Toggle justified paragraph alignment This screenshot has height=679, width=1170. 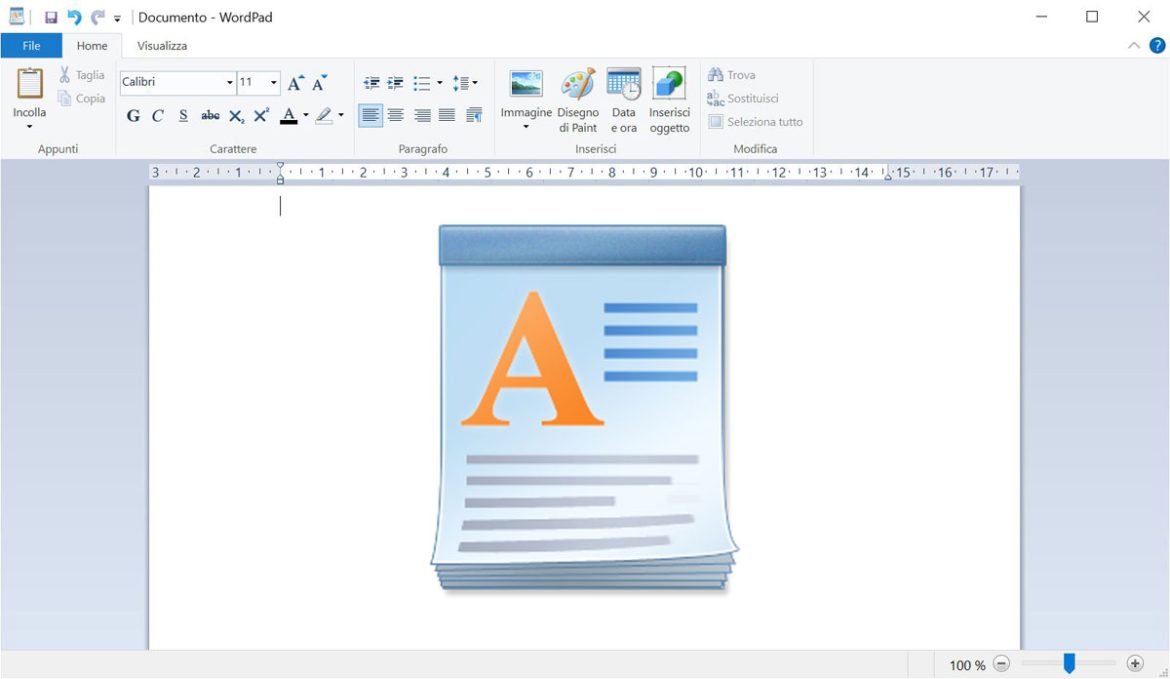coord(448,115)
